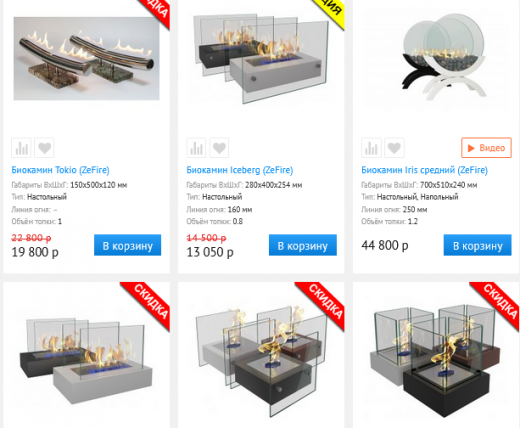Screen dimensions: 520x428
Task: Open Видео button on Iris средний card
Action: tap(486, 148)
